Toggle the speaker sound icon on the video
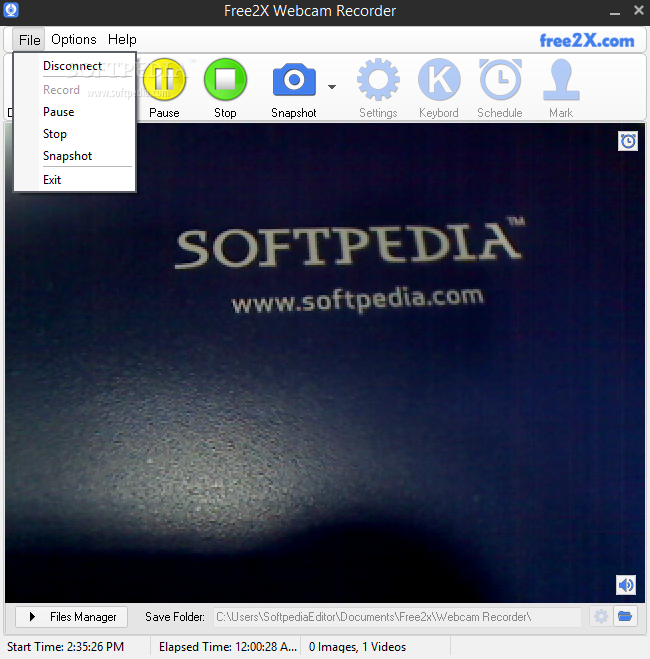The width and height of the screenshot is (650, 659). coord(626,585)
